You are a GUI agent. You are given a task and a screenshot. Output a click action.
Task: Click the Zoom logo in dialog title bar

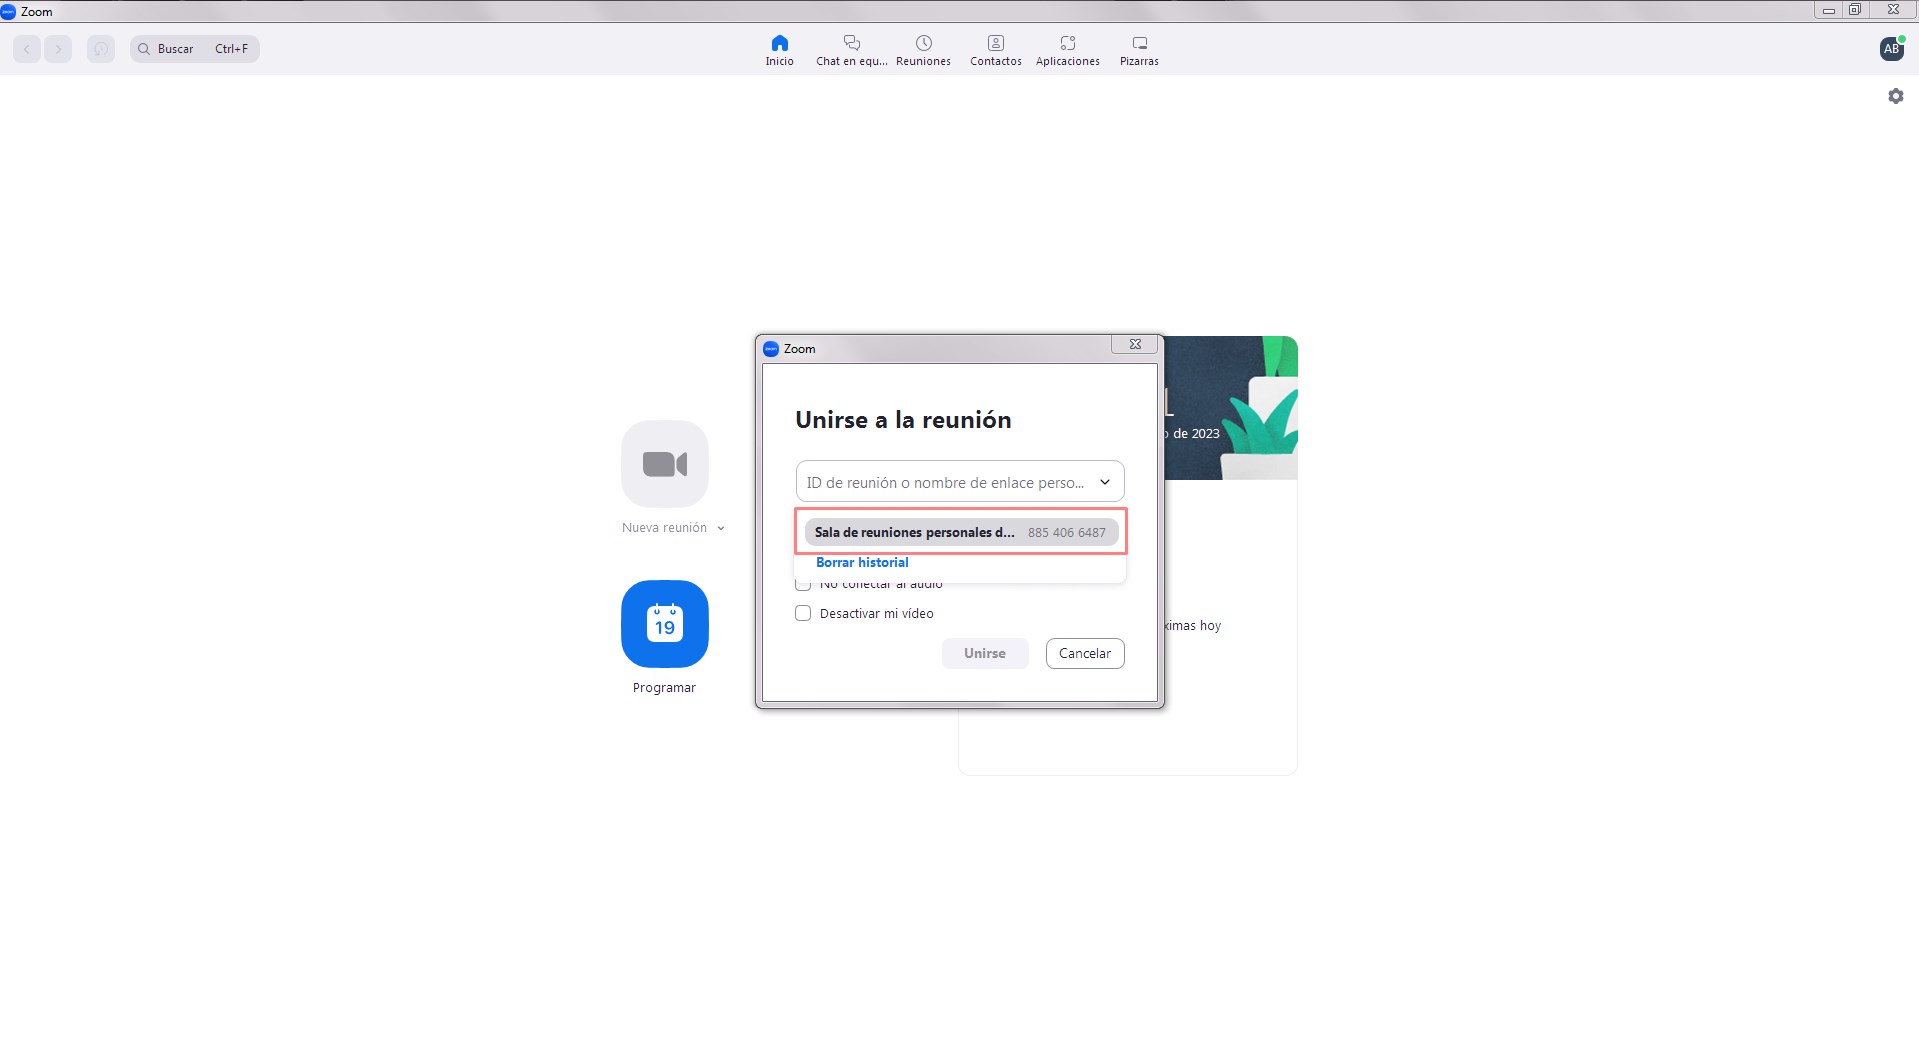click(x=770, y=349)
